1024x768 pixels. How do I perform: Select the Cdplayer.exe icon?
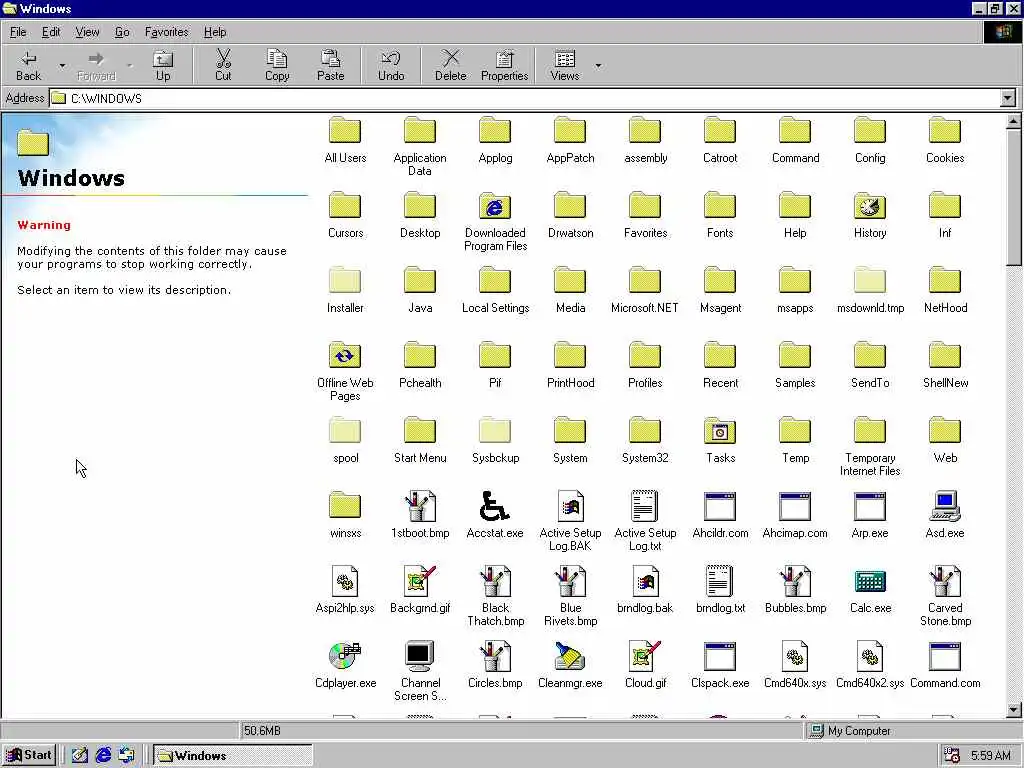click(x=345, y=657)
